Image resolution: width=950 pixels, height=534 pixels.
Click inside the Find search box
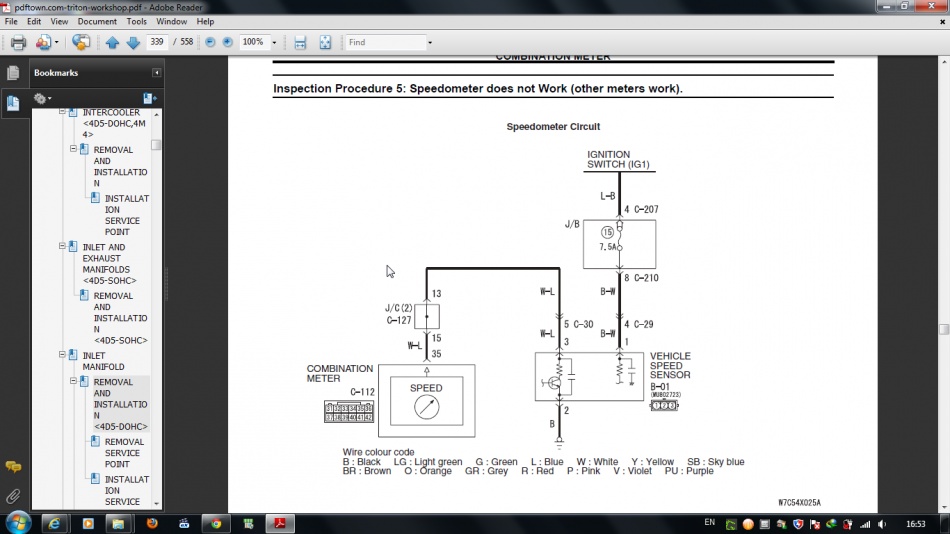385,42
